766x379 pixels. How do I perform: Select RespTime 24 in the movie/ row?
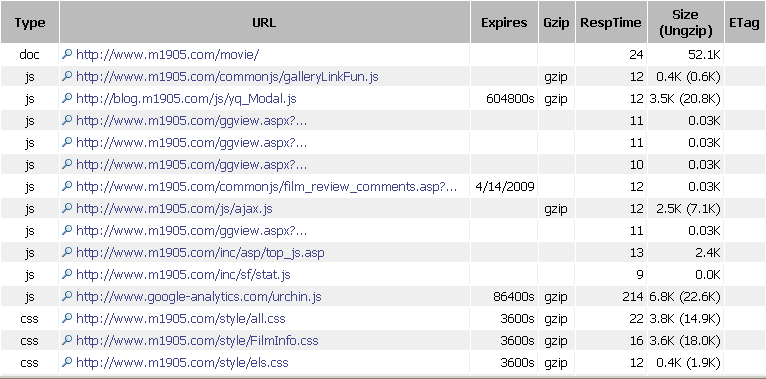(x=637, y=55)
